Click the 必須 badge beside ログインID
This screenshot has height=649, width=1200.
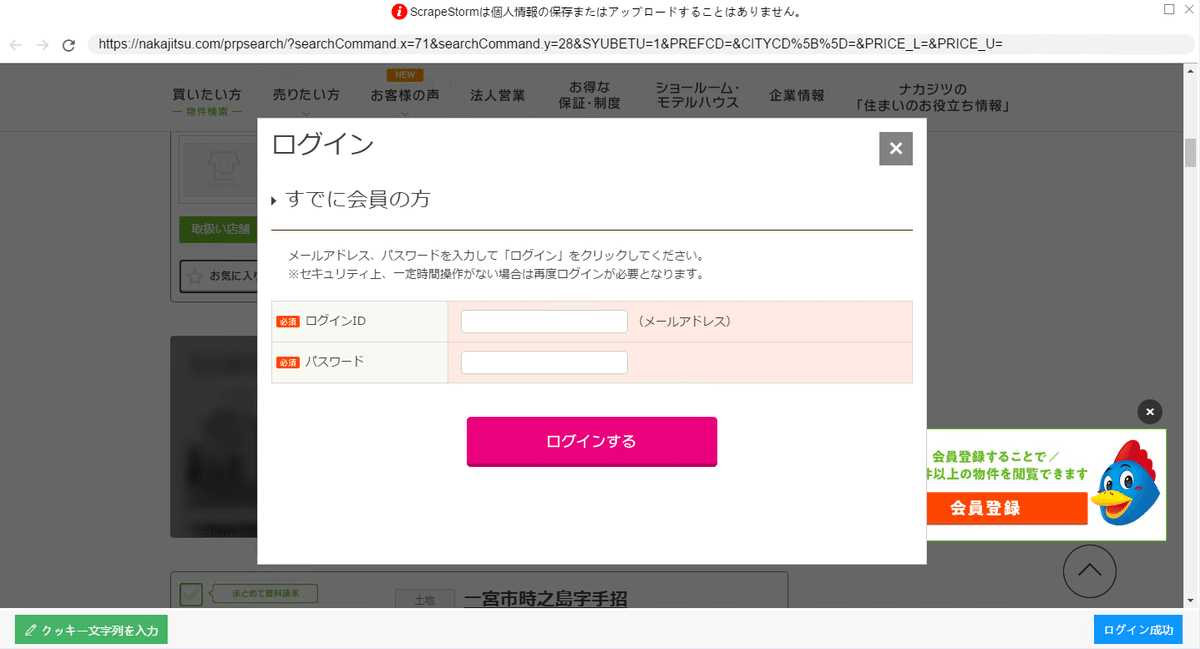pos(288,322)
